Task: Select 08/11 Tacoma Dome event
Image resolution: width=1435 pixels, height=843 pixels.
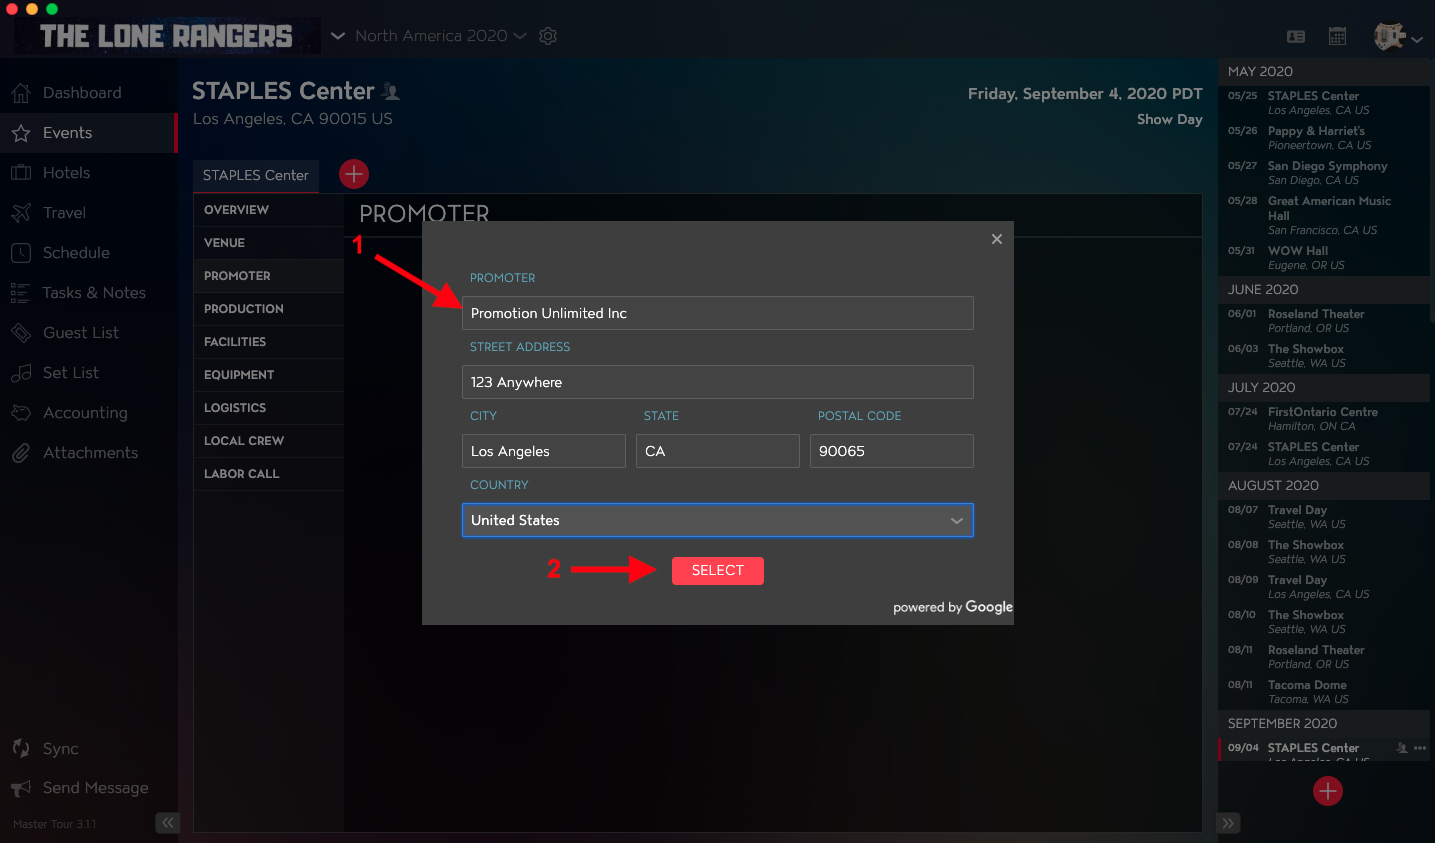Action: pos(1324,692)
